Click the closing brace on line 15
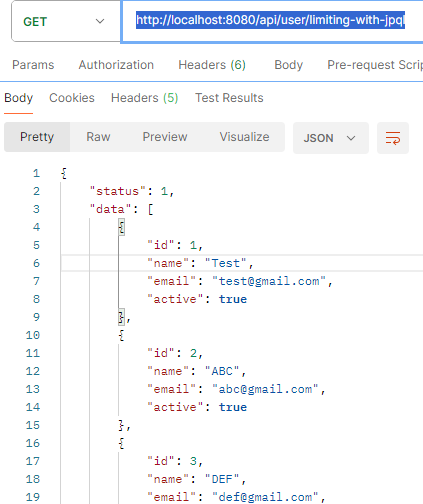The image size is (423, 504). [x=121, y=425]
